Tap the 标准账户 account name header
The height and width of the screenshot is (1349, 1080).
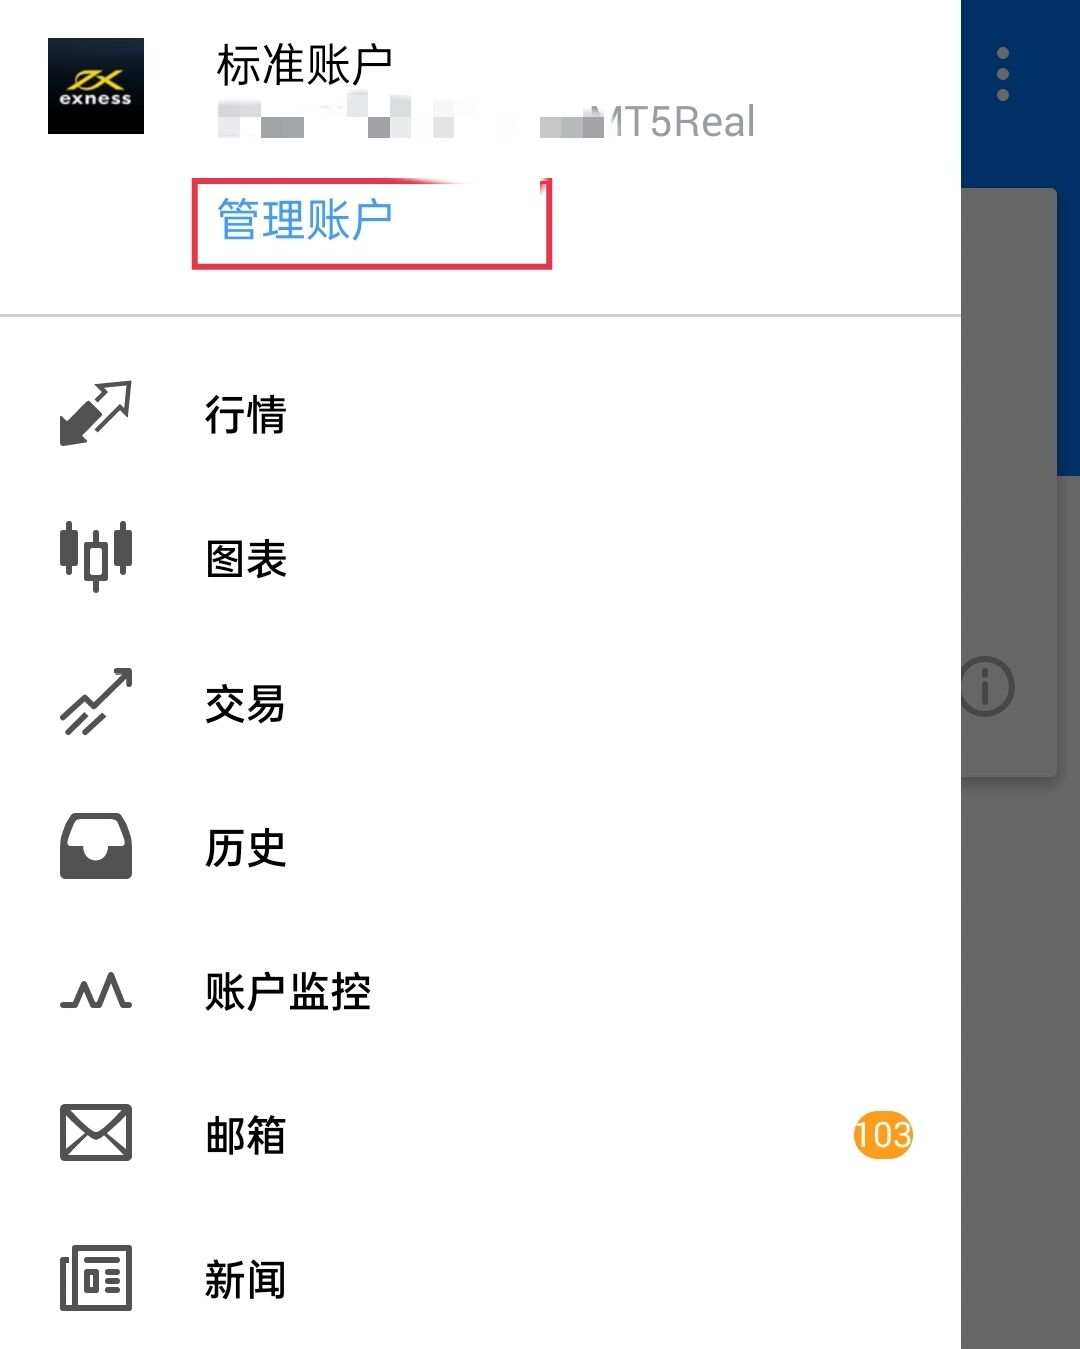(x=305, y=66)
